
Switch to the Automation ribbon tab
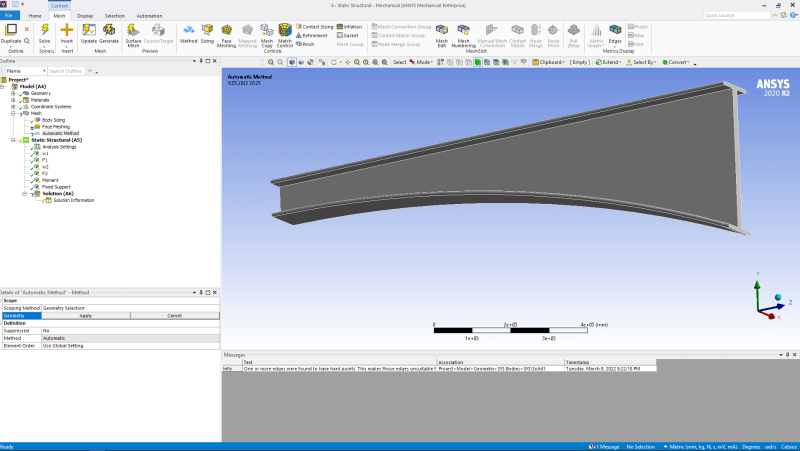tap(149, 16)
